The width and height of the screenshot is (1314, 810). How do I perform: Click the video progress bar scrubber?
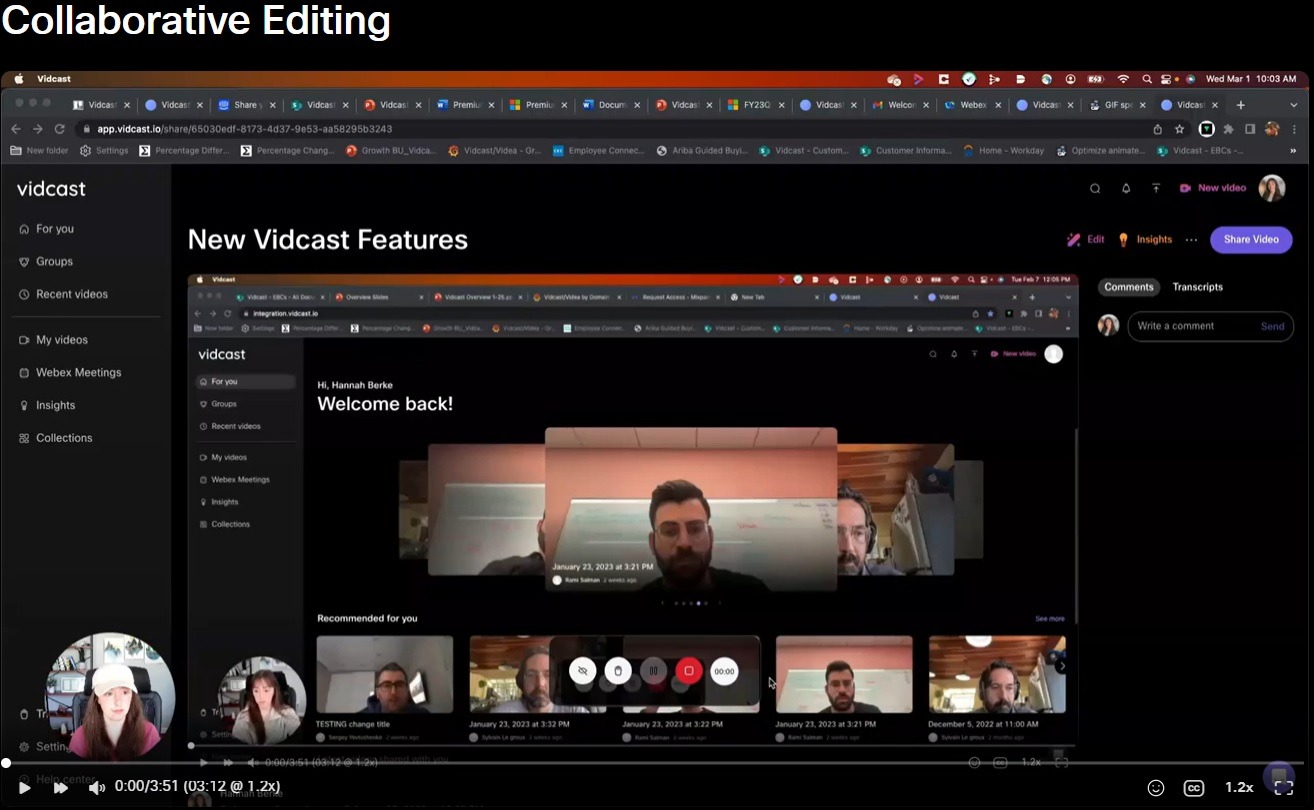tap(6, 763)
